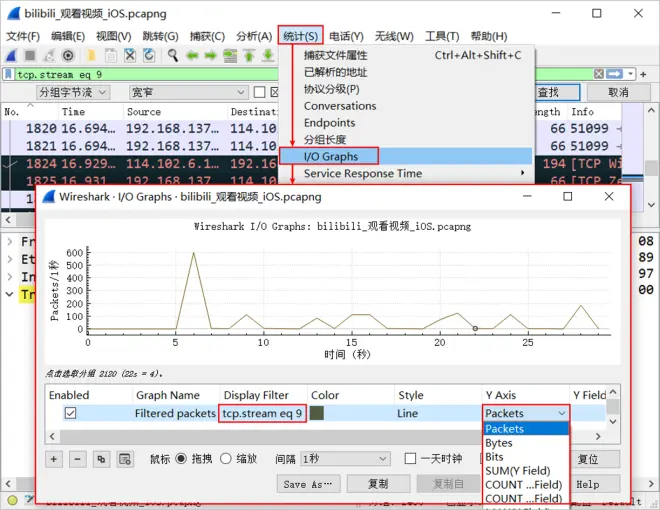The height and width of the screenshot is (510, 660).
Task: Expand the In tree row in packet details
Action: coord(10,277)
